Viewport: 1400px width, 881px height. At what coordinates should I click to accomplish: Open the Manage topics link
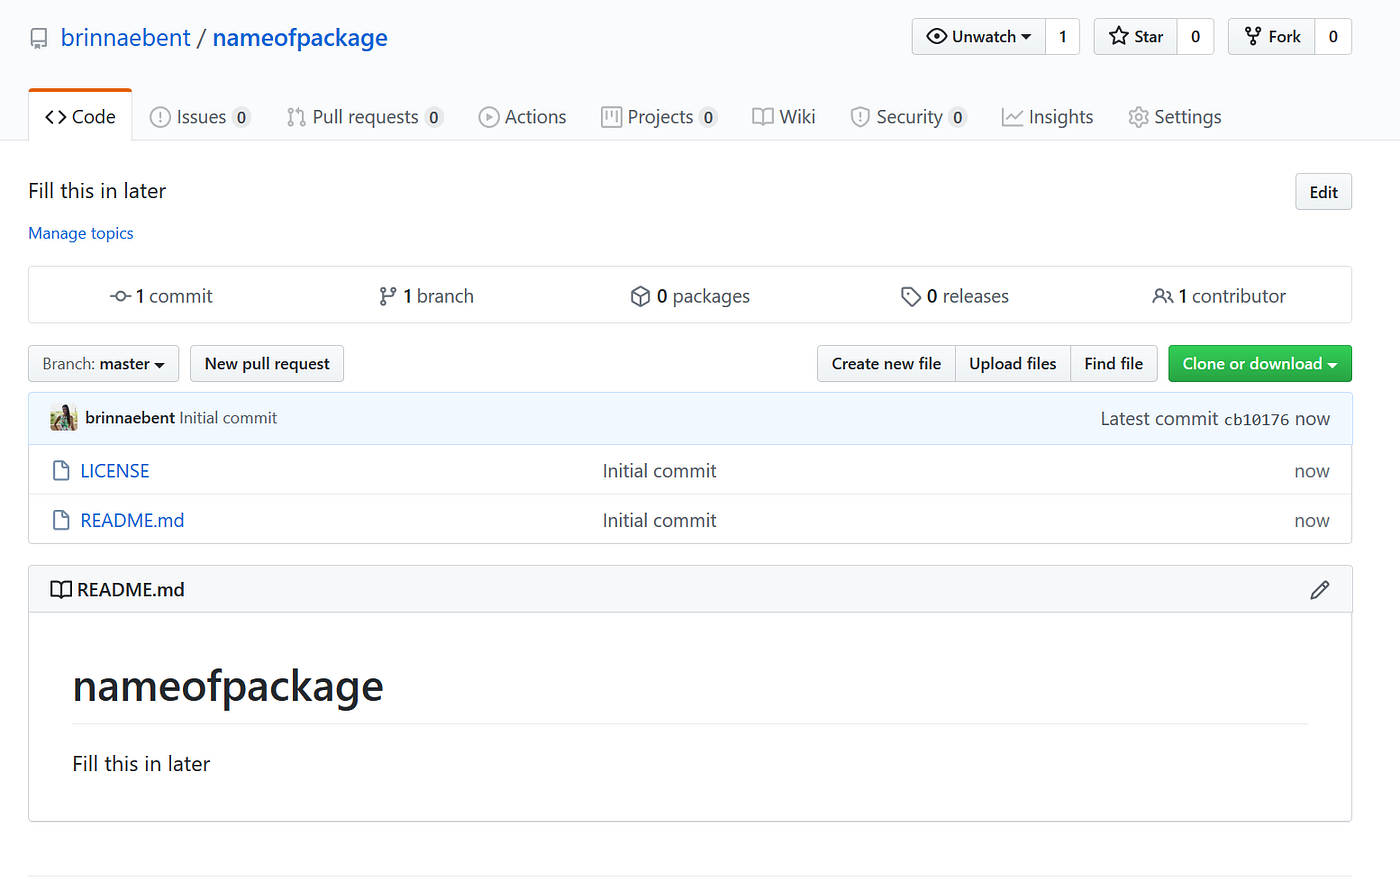tap(80, 233)
